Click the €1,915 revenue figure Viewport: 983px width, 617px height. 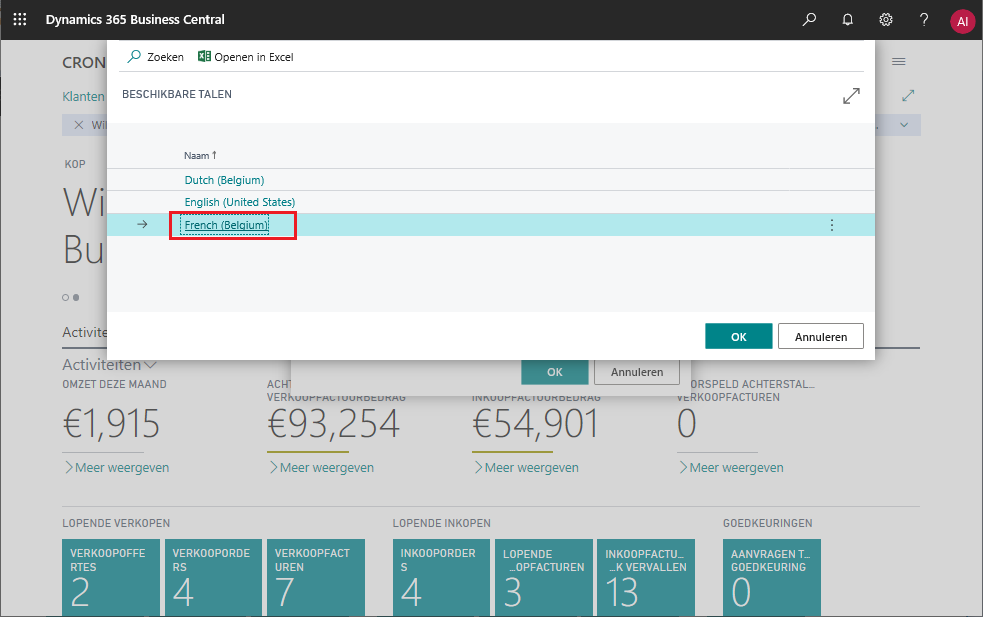112,423
